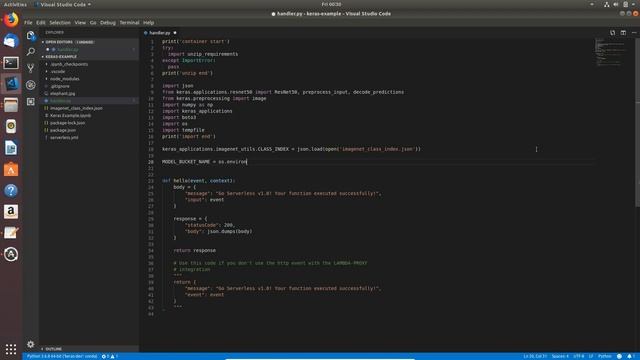The image size is (640, 360).
Task: Show Applications grid at dock bottom
Action: tap(11, 349)
